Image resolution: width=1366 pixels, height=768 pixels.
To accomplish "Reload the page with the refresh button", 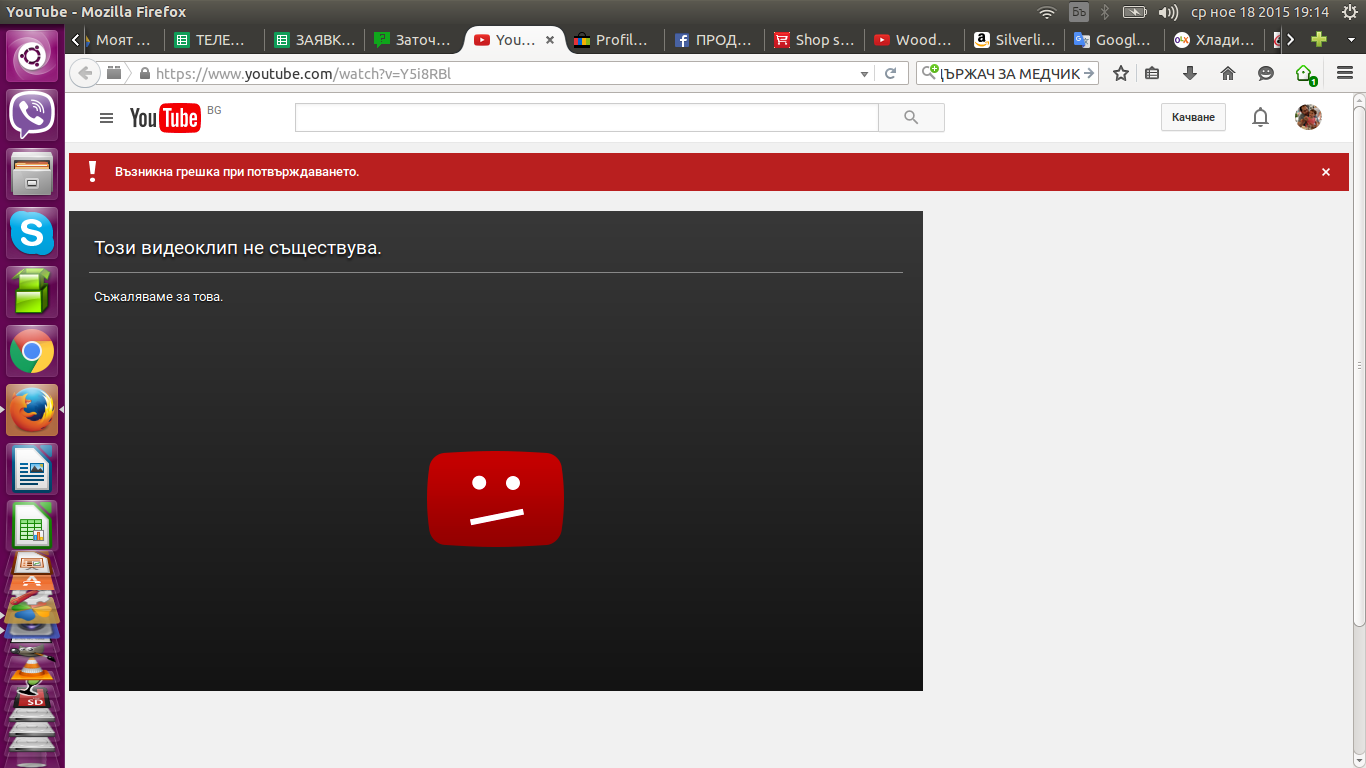I will pos(890,74).
